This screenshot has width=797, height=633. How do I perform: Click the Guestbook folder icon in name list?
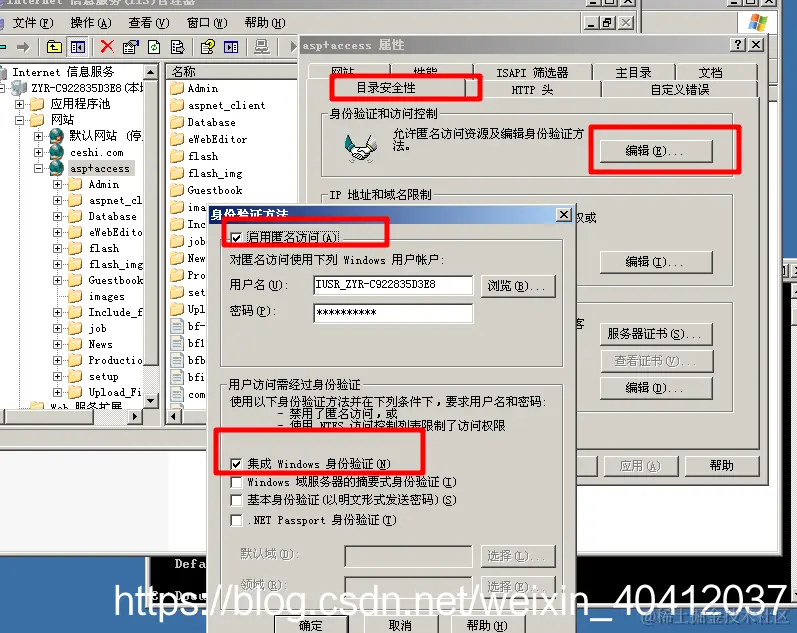tap(177, 190)
